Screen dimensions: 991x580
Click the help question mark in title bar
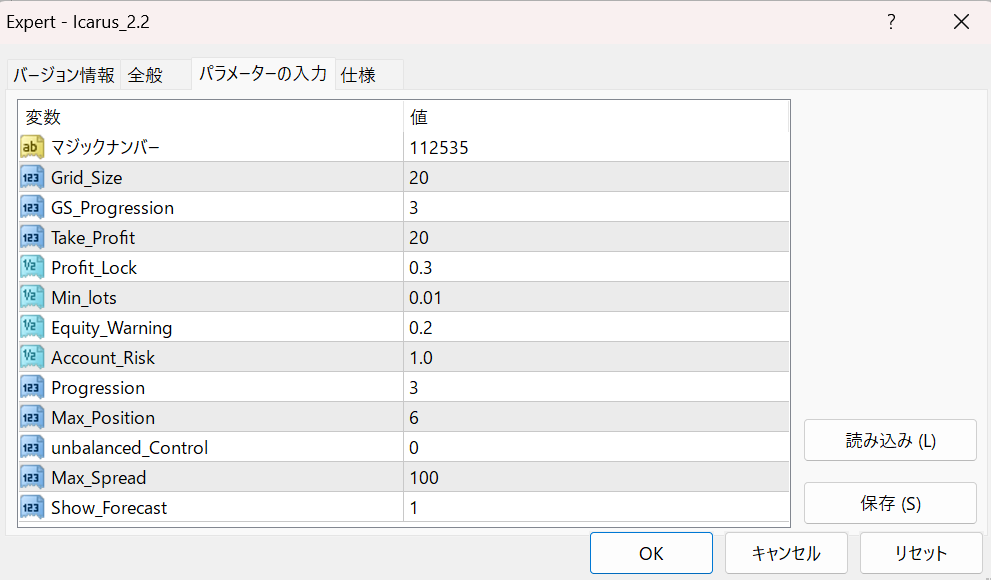tap(891, 22)
